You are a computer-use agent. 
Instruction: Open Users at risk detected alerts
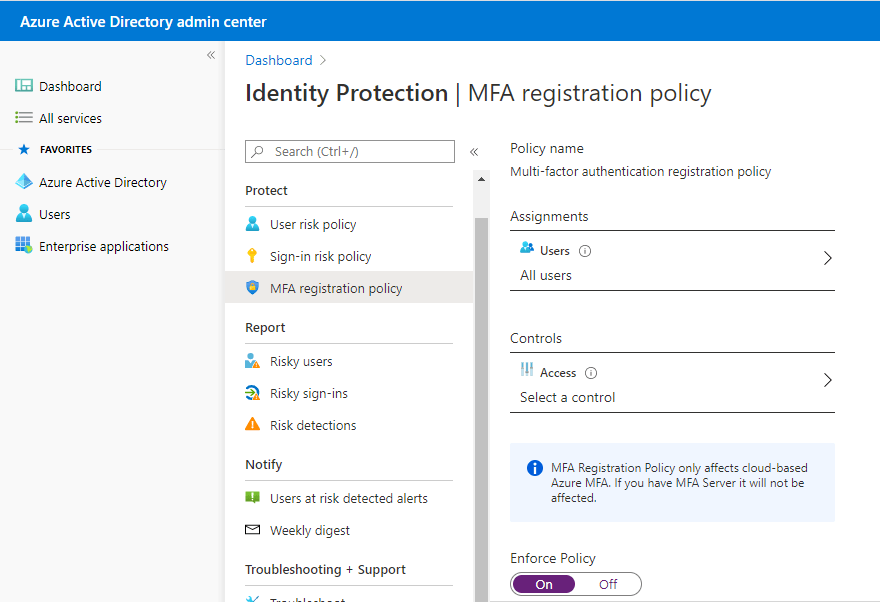coord(349,498)
